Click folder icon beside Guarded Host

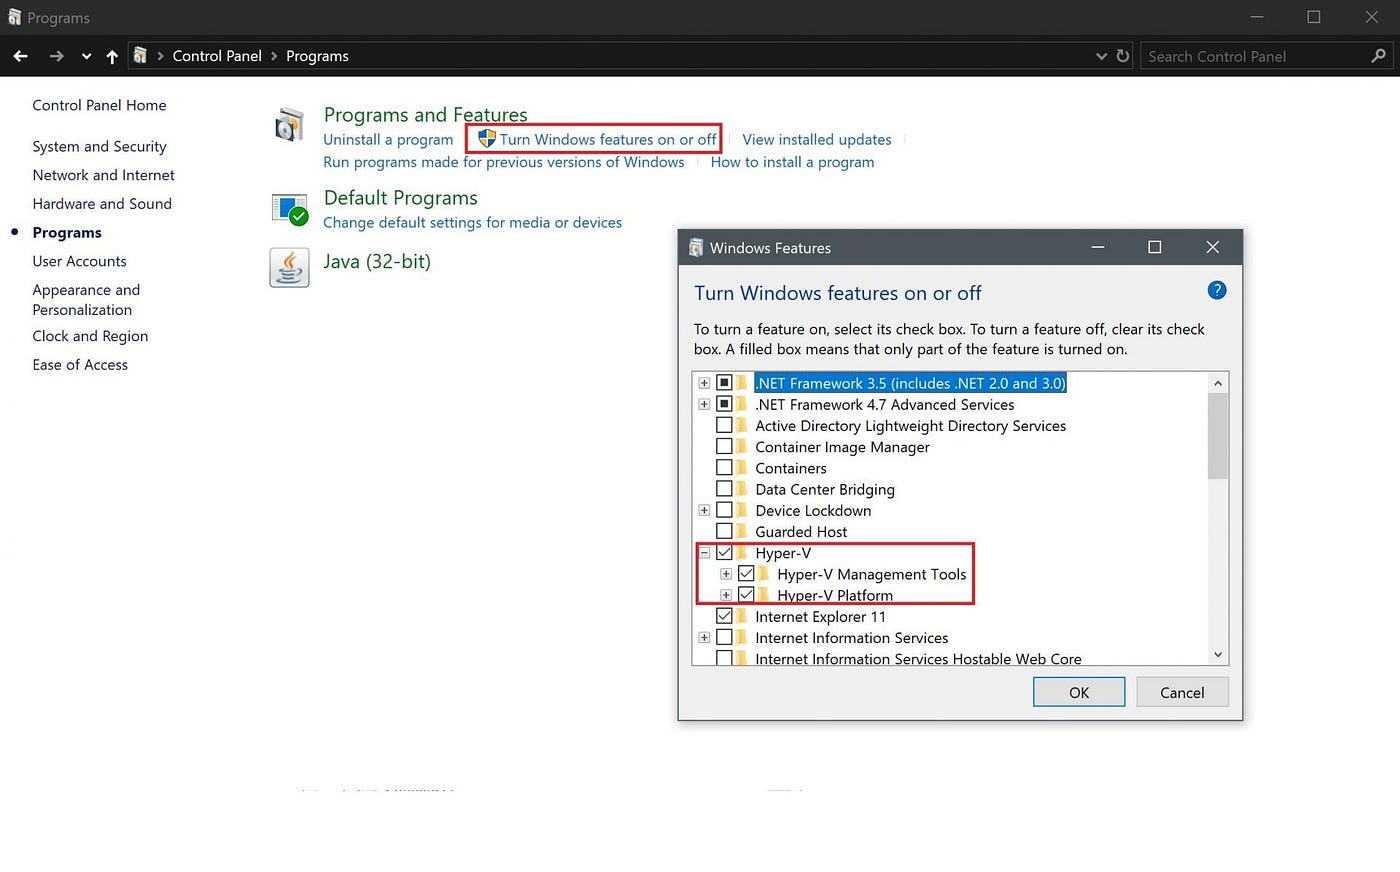(742, 531)
